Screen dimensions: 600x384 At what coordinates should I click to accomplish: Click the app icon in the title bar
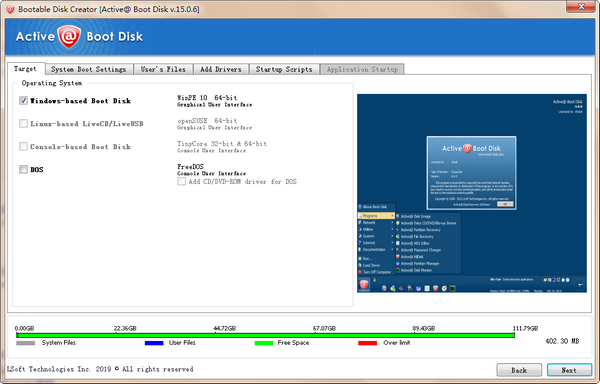[x=10, y=9]
